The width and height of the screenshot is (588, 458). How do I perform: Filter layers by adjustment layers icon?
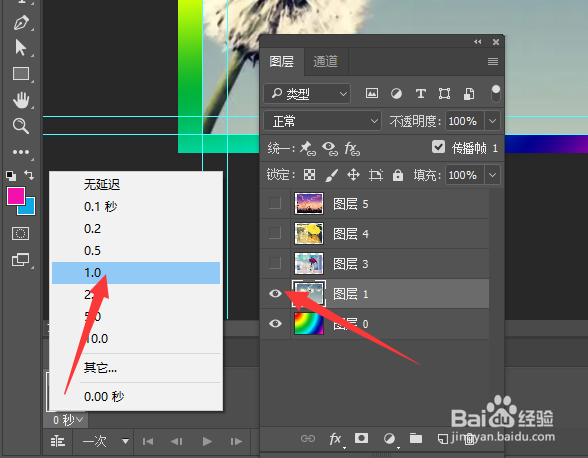tap(396, 93)
